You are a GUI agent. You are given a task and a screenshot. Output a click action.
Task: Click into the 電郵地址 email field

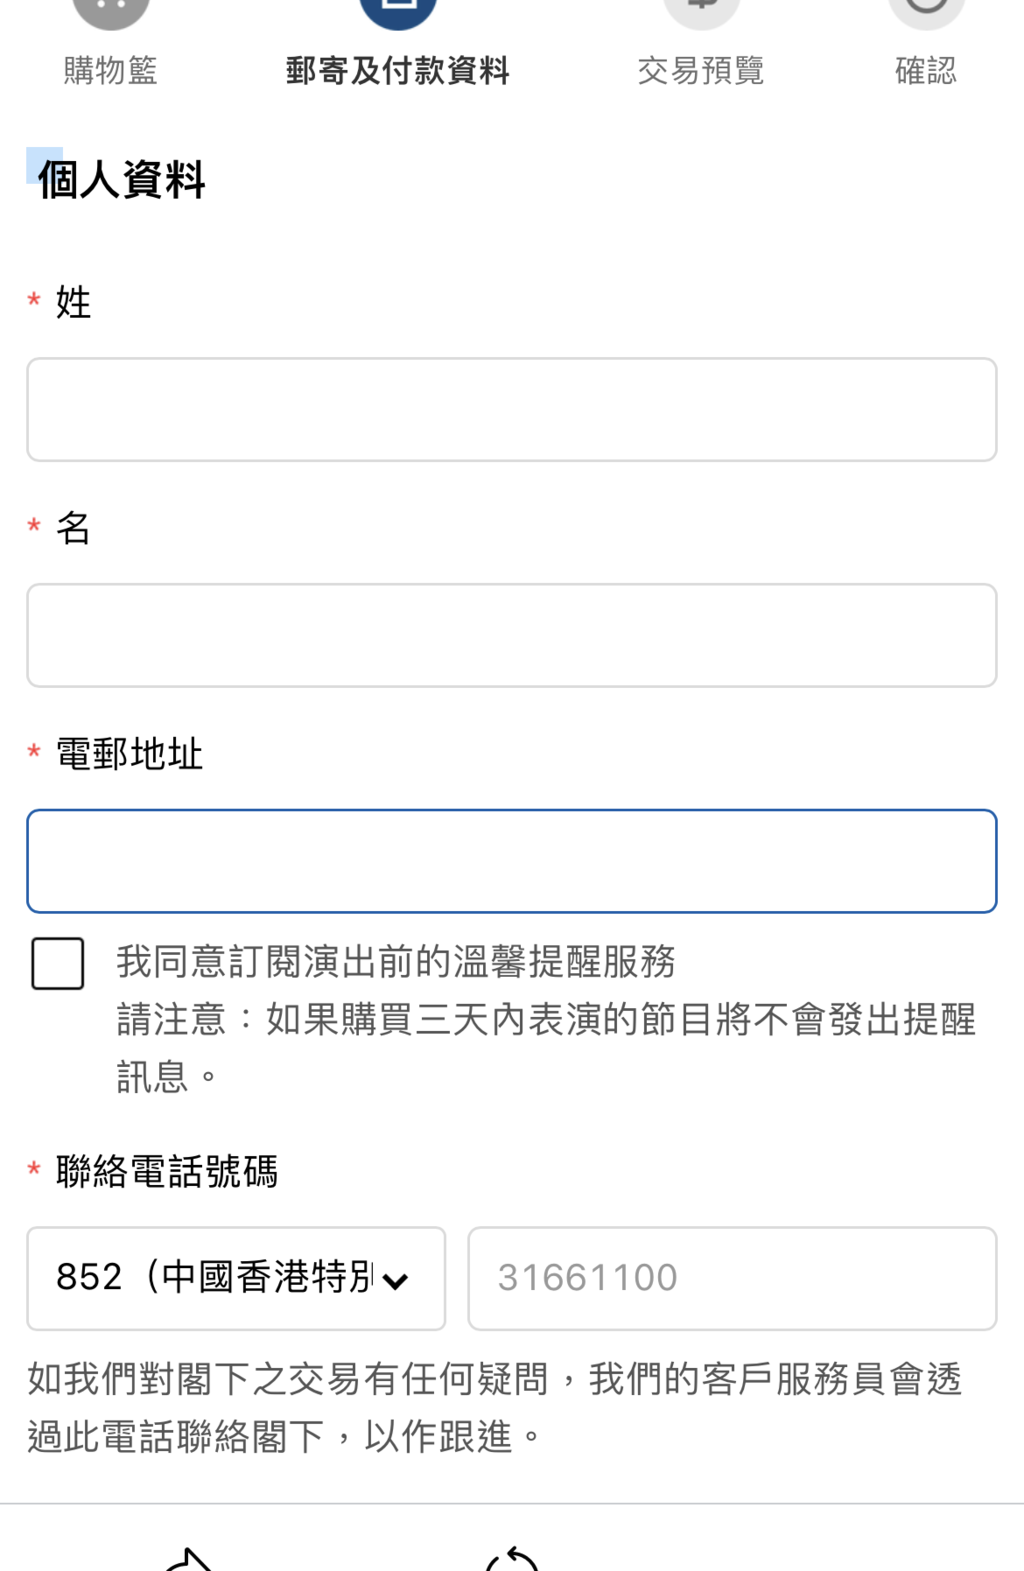tap(512, 861)
